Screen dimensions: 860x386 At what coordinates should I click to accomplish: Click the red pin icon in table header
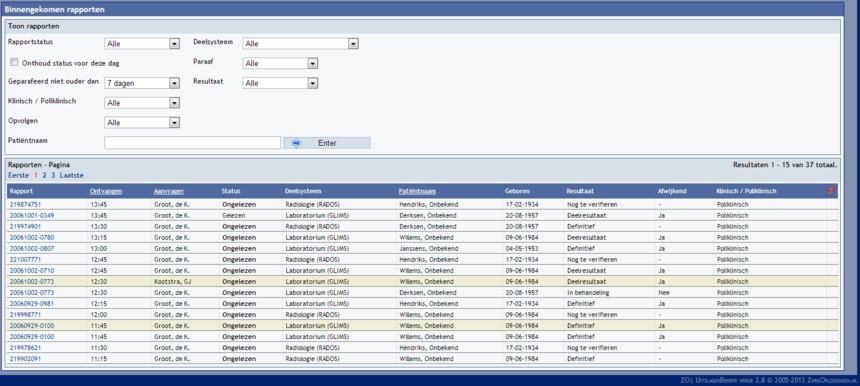tap(831, 191)
